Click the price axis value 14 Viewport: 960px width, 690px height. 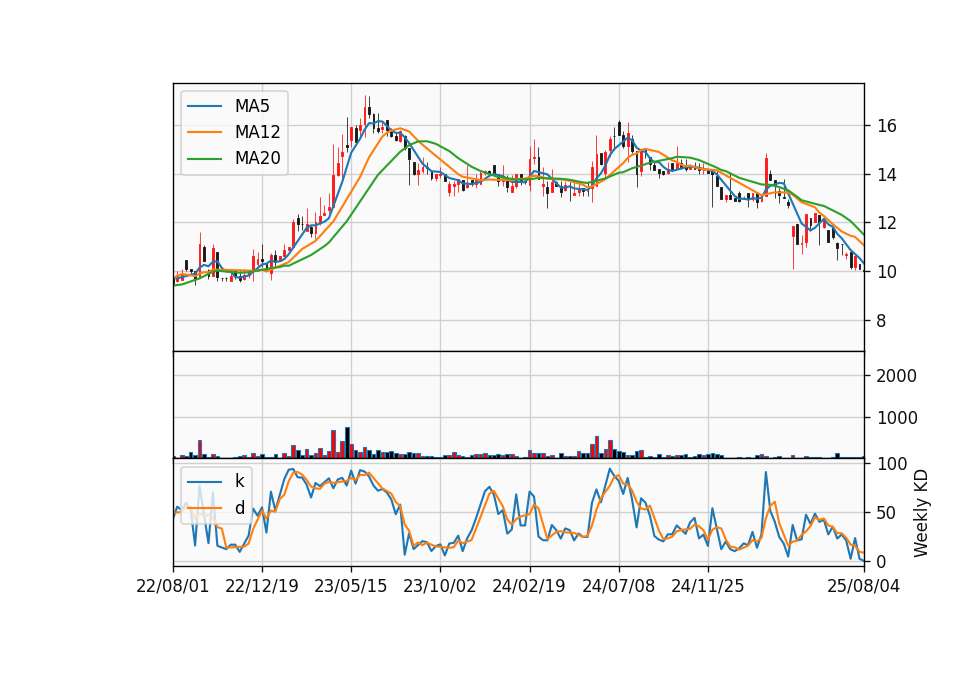[x=887, y=175]
